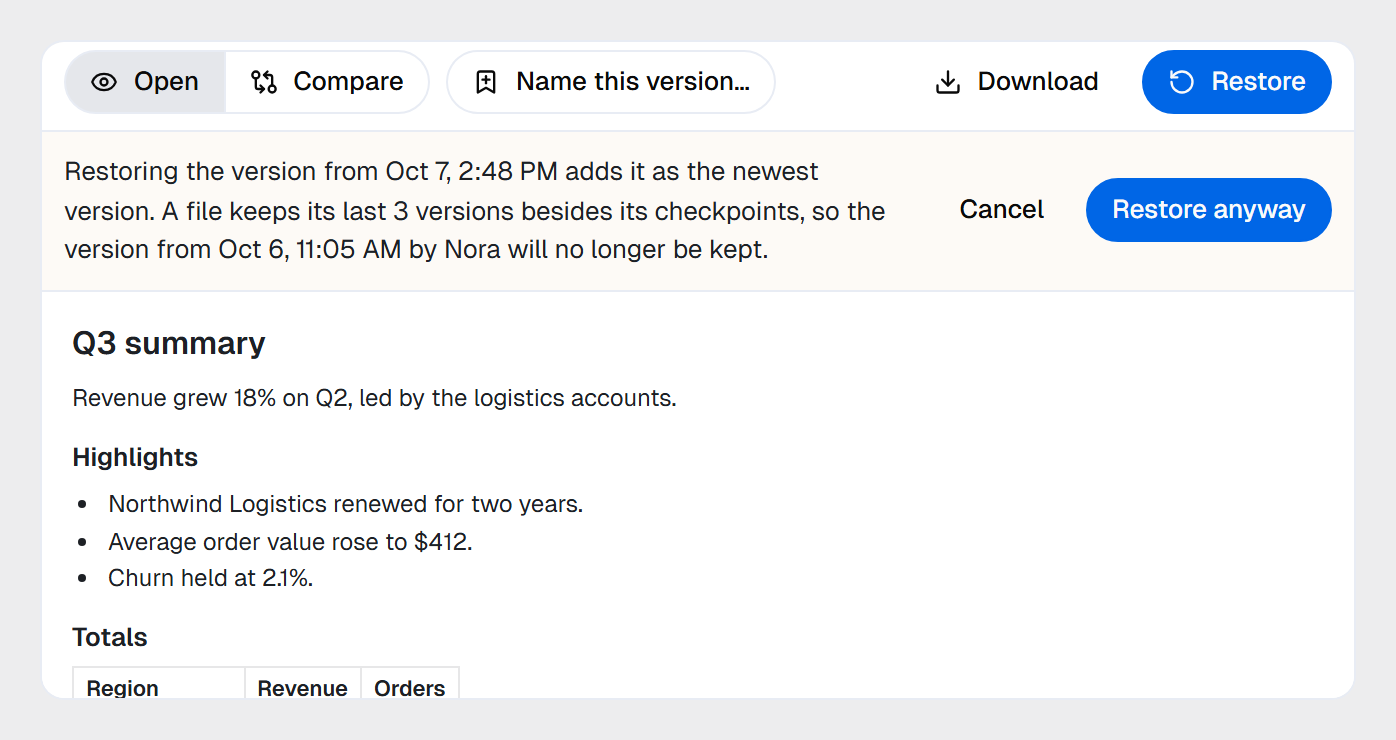Image resolution: width=1396 pixels, height=740 pixels.
Task: Select the 'Churn held at 2.1%' bullet
Action: click(211, 578)
